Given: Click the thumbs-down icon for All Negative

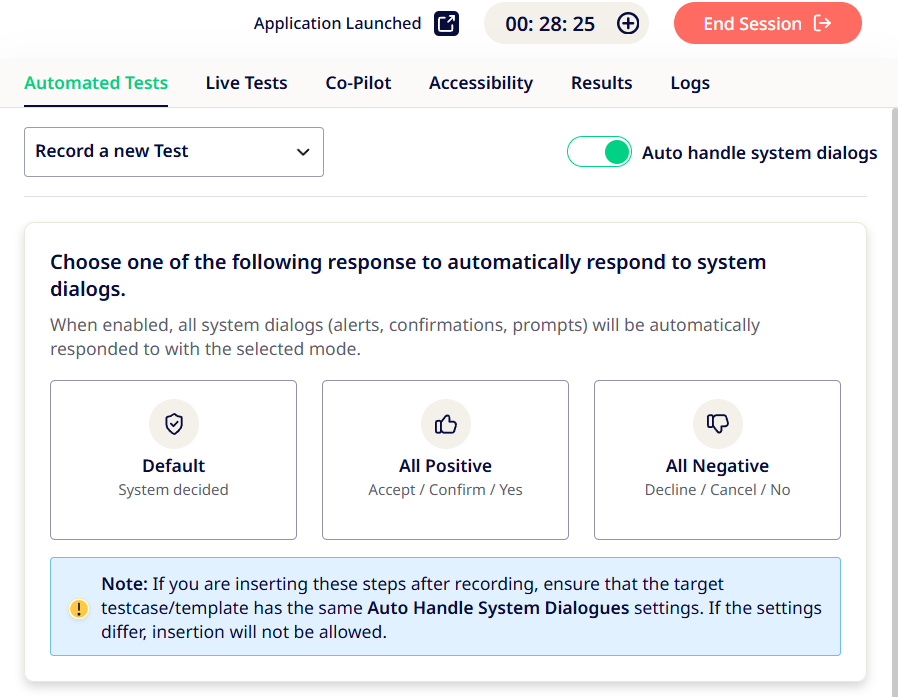Looking at the screenshot, I should [x=718, y=424].
